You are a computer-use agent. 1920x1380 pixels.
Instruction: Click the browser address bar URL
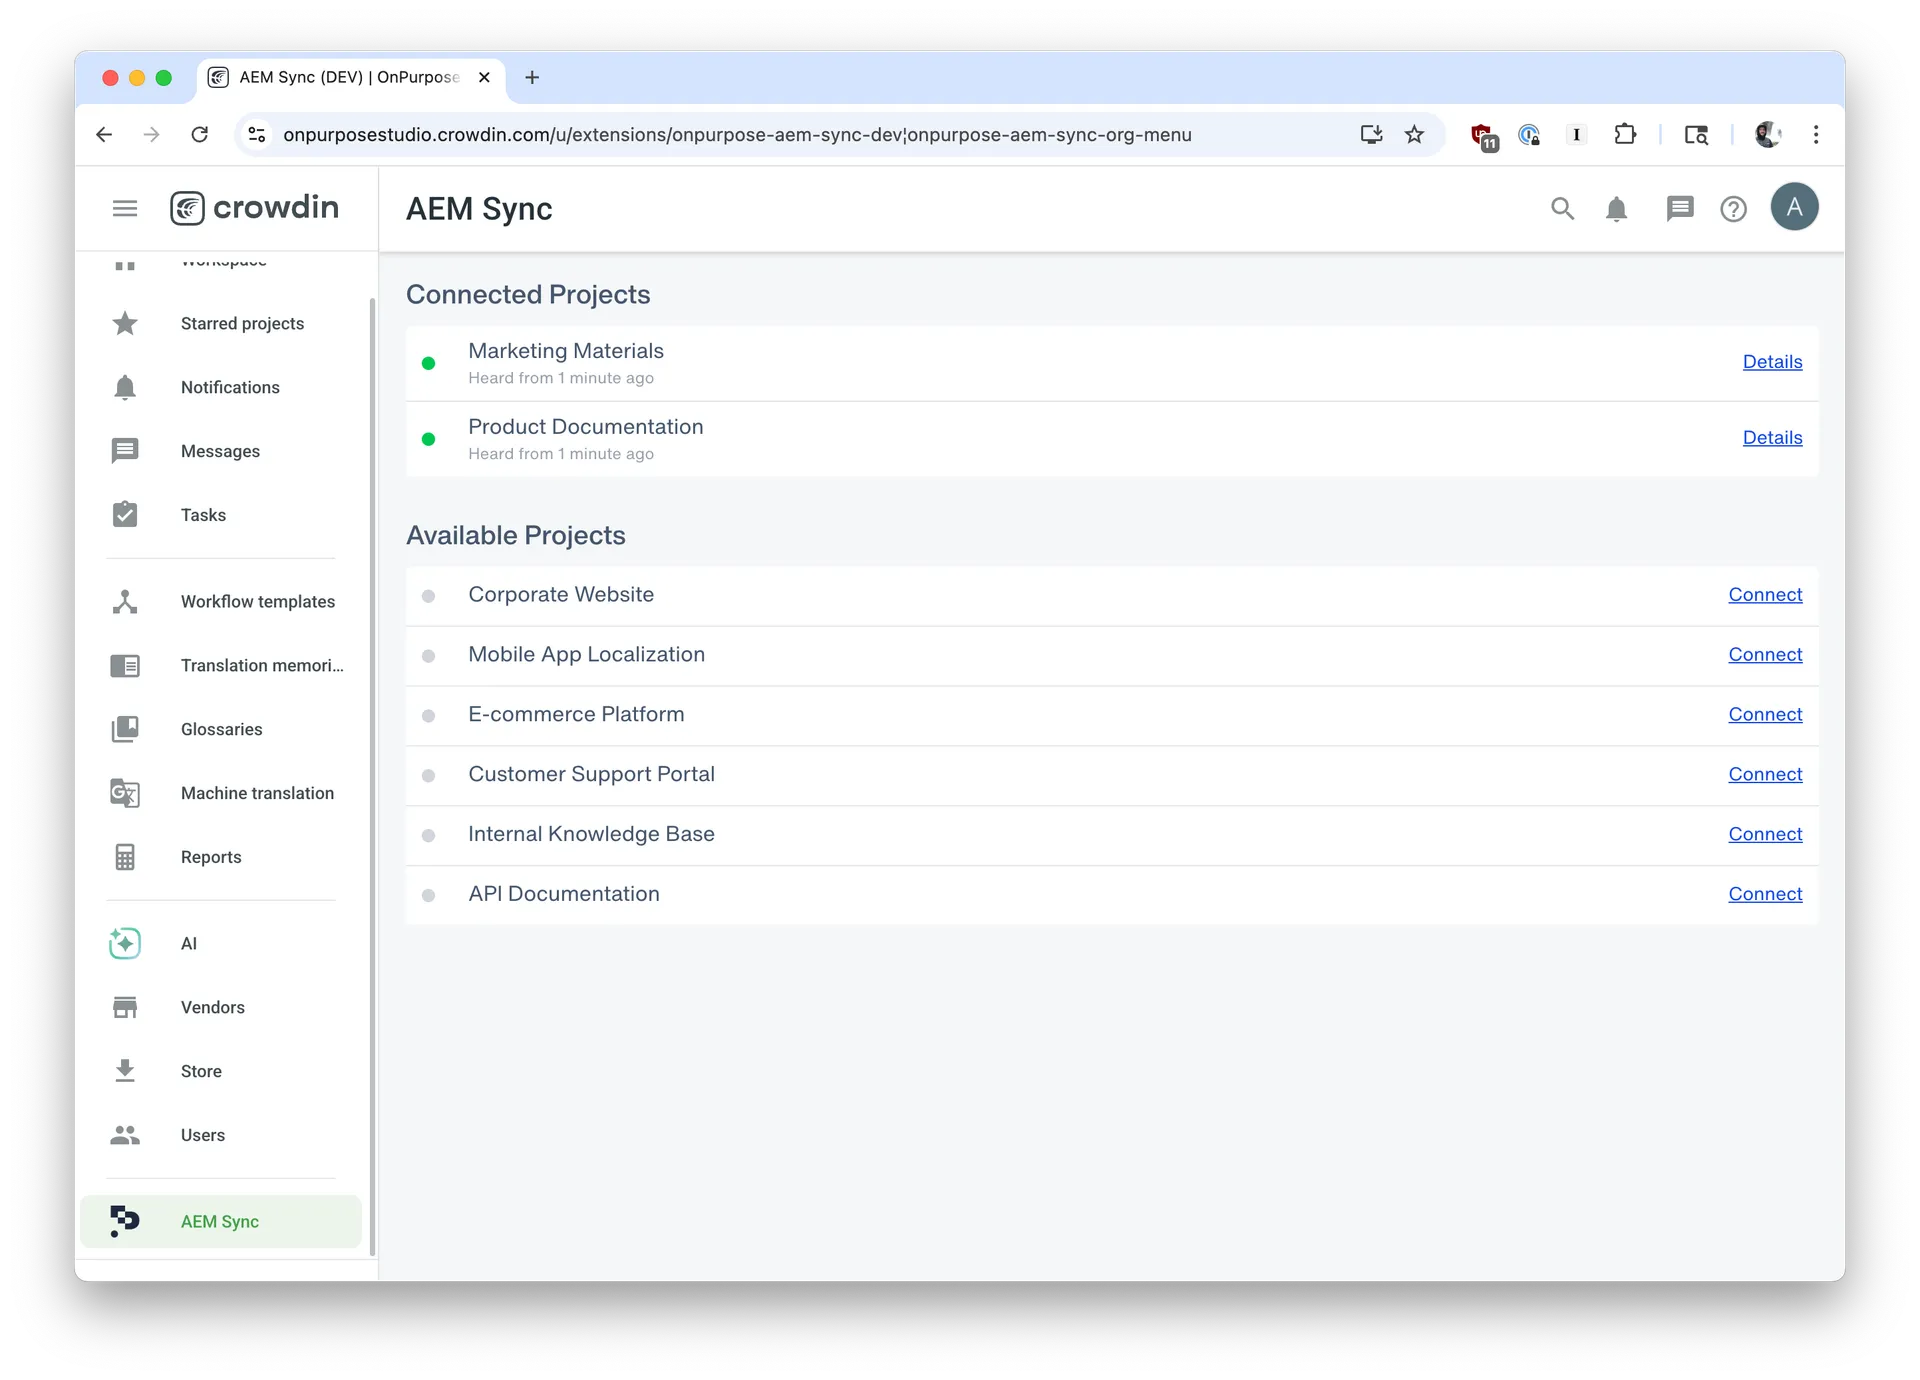coord(737,135)
